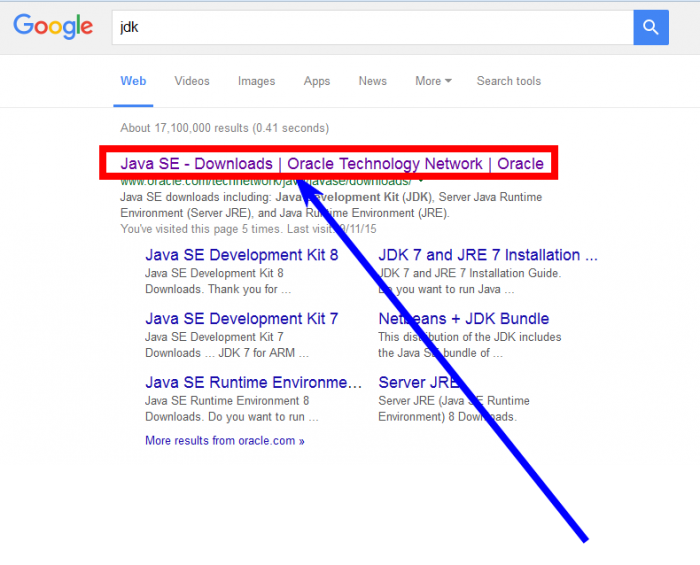Click 'JDK 7 and JRE 7 Installation Guide.' snippet
Viewport: 700px width, 565px height.
(470, 273)
